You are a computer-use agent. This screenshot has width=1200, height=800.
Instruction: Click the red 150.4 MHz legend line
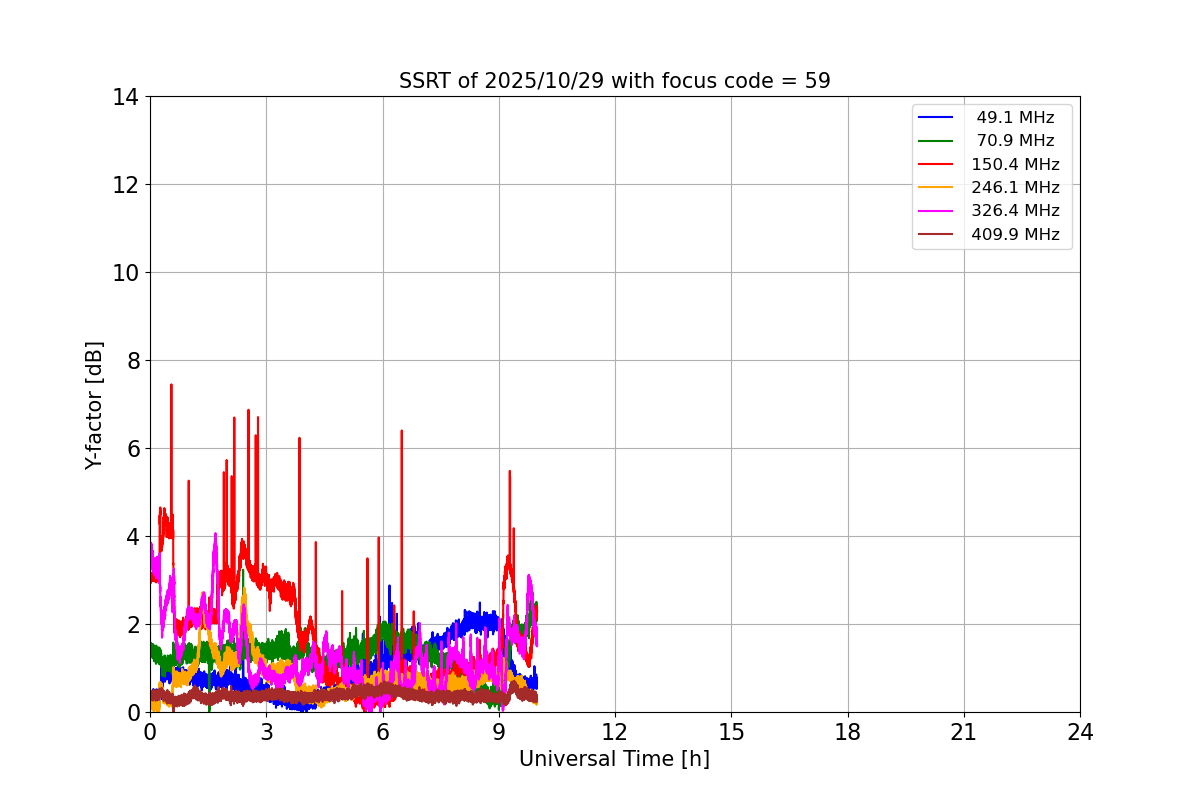pyautogui.click(x=936, y=164)
